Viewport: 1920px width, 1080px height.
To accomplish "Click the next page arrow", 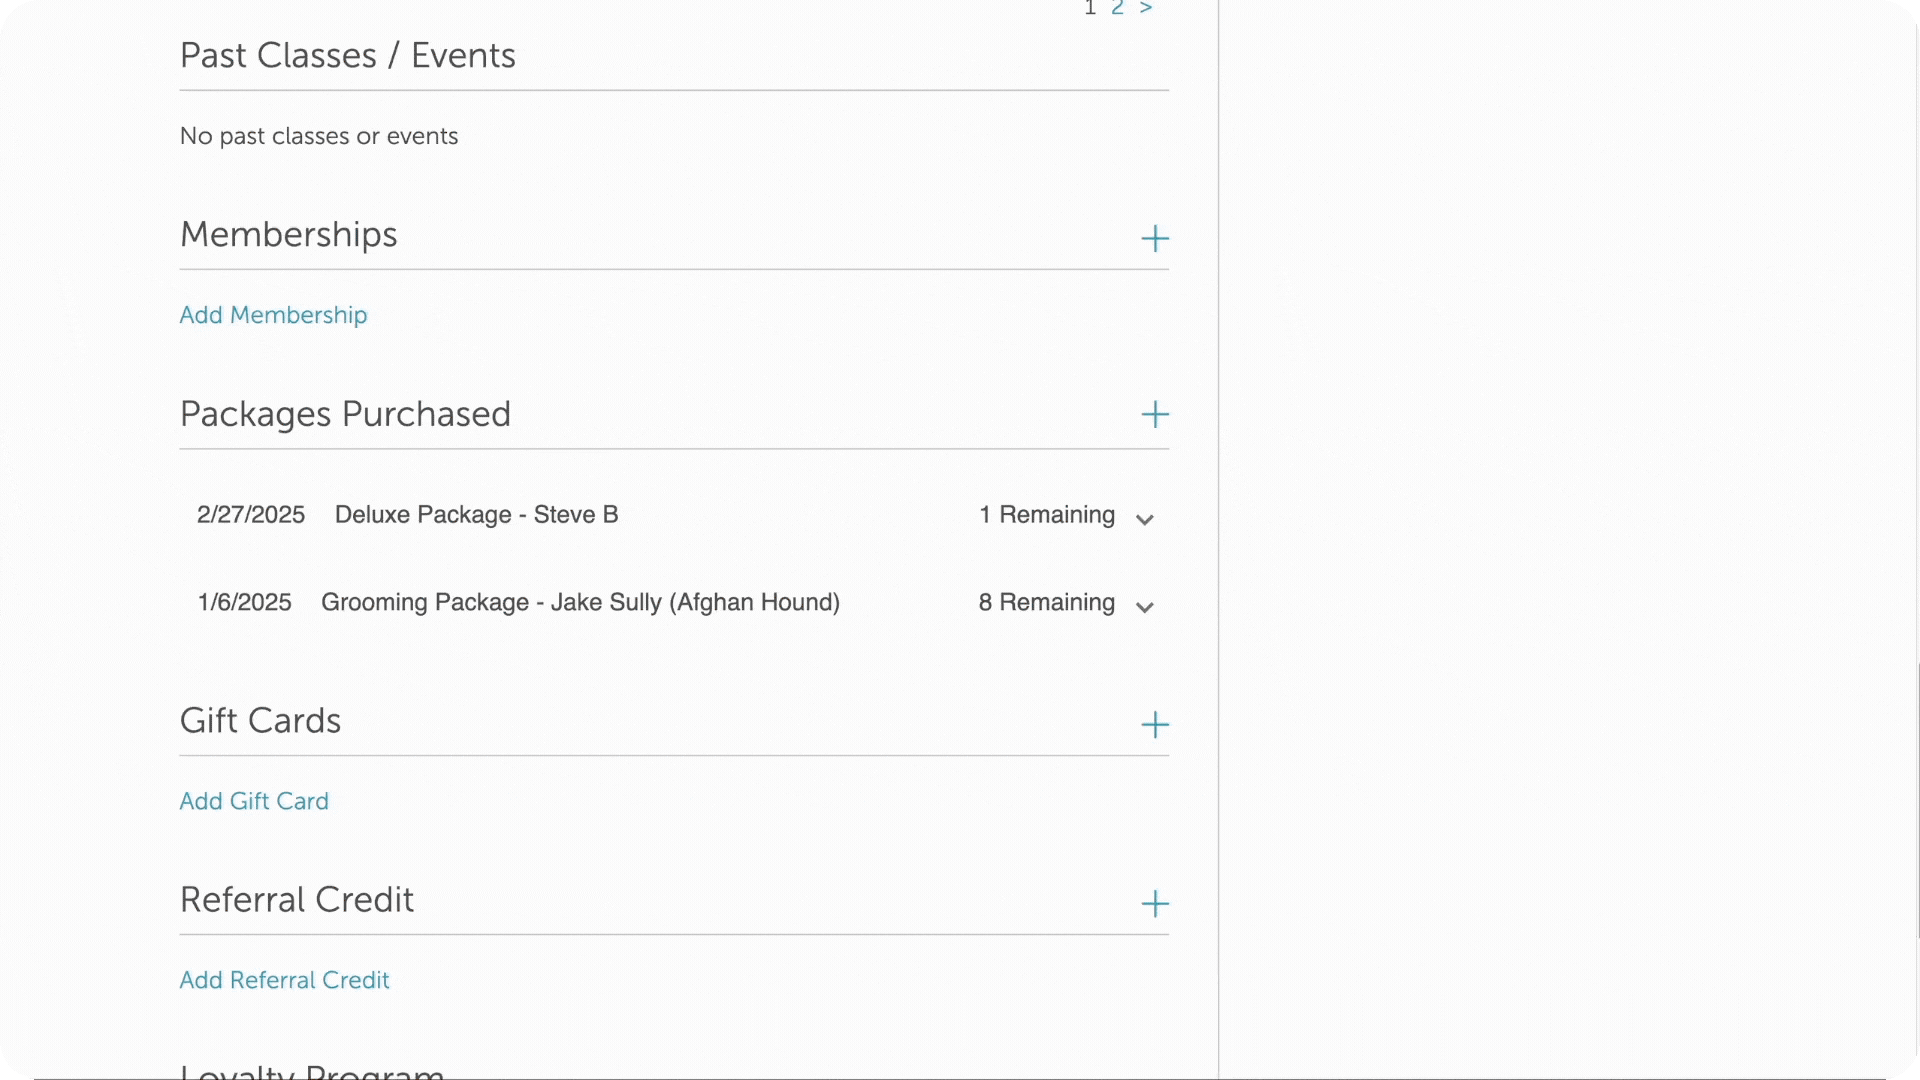I will click(1146, 8).
